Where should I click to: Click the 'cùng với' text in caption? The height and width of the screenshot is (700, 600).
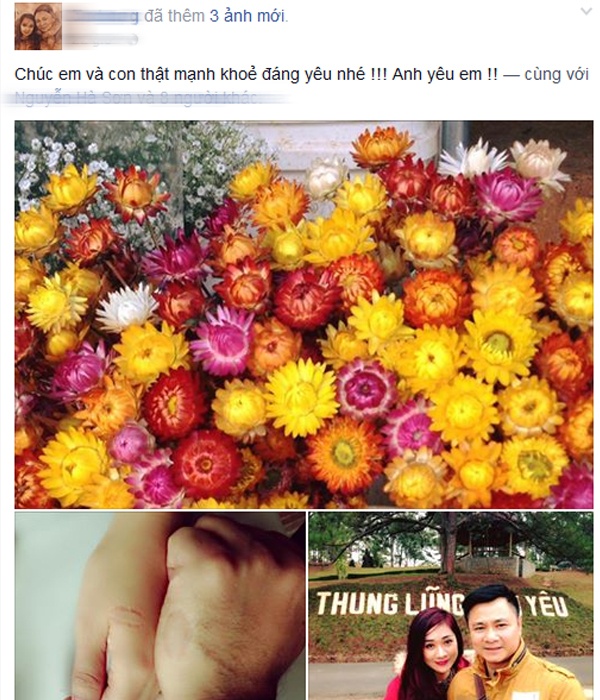(556, 74)
